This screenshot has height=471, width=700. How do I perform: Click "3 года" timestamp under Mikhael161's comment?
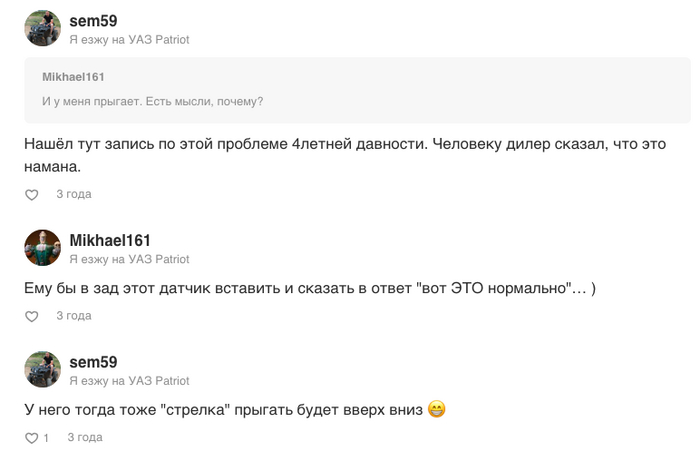[73, 316]
